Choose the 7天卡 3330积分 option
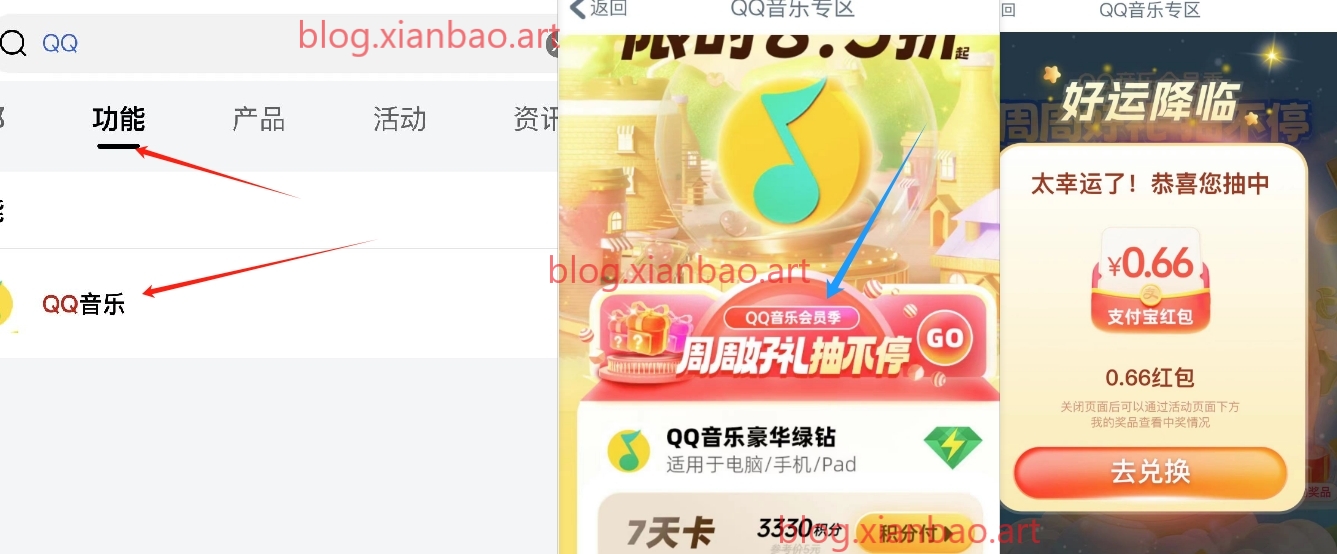Screen dimensions: 1337x554 pos(789,525)
